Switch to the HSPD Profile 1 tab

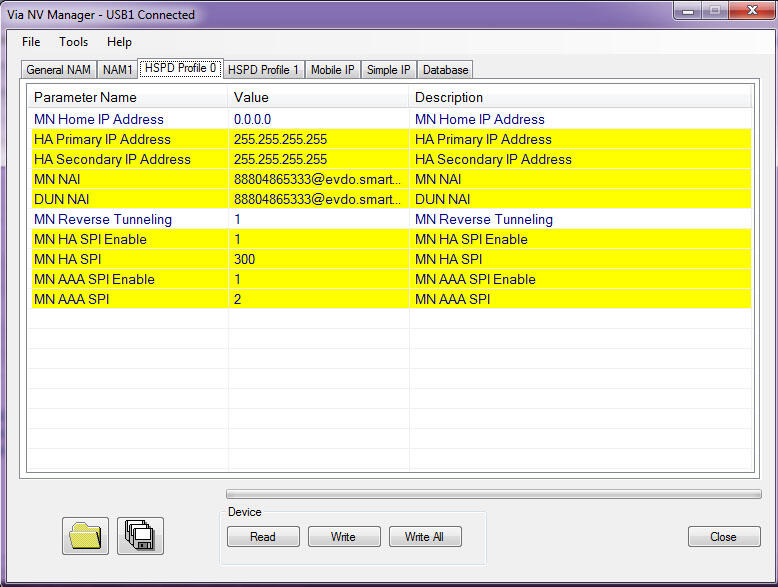[x=263, y=70]
